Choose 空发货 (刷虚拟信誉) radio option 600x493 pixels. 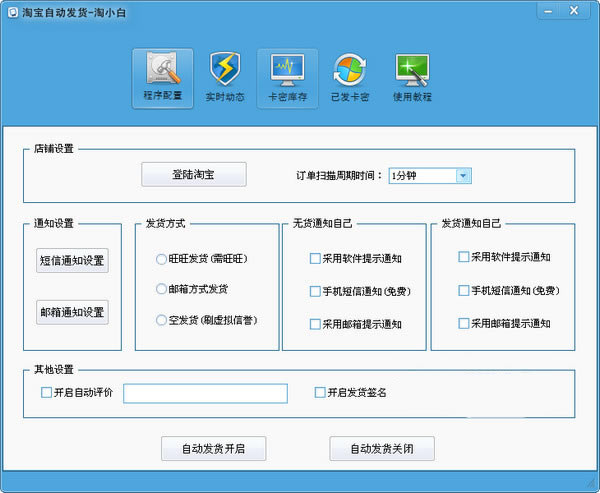[x=161, y=320]
